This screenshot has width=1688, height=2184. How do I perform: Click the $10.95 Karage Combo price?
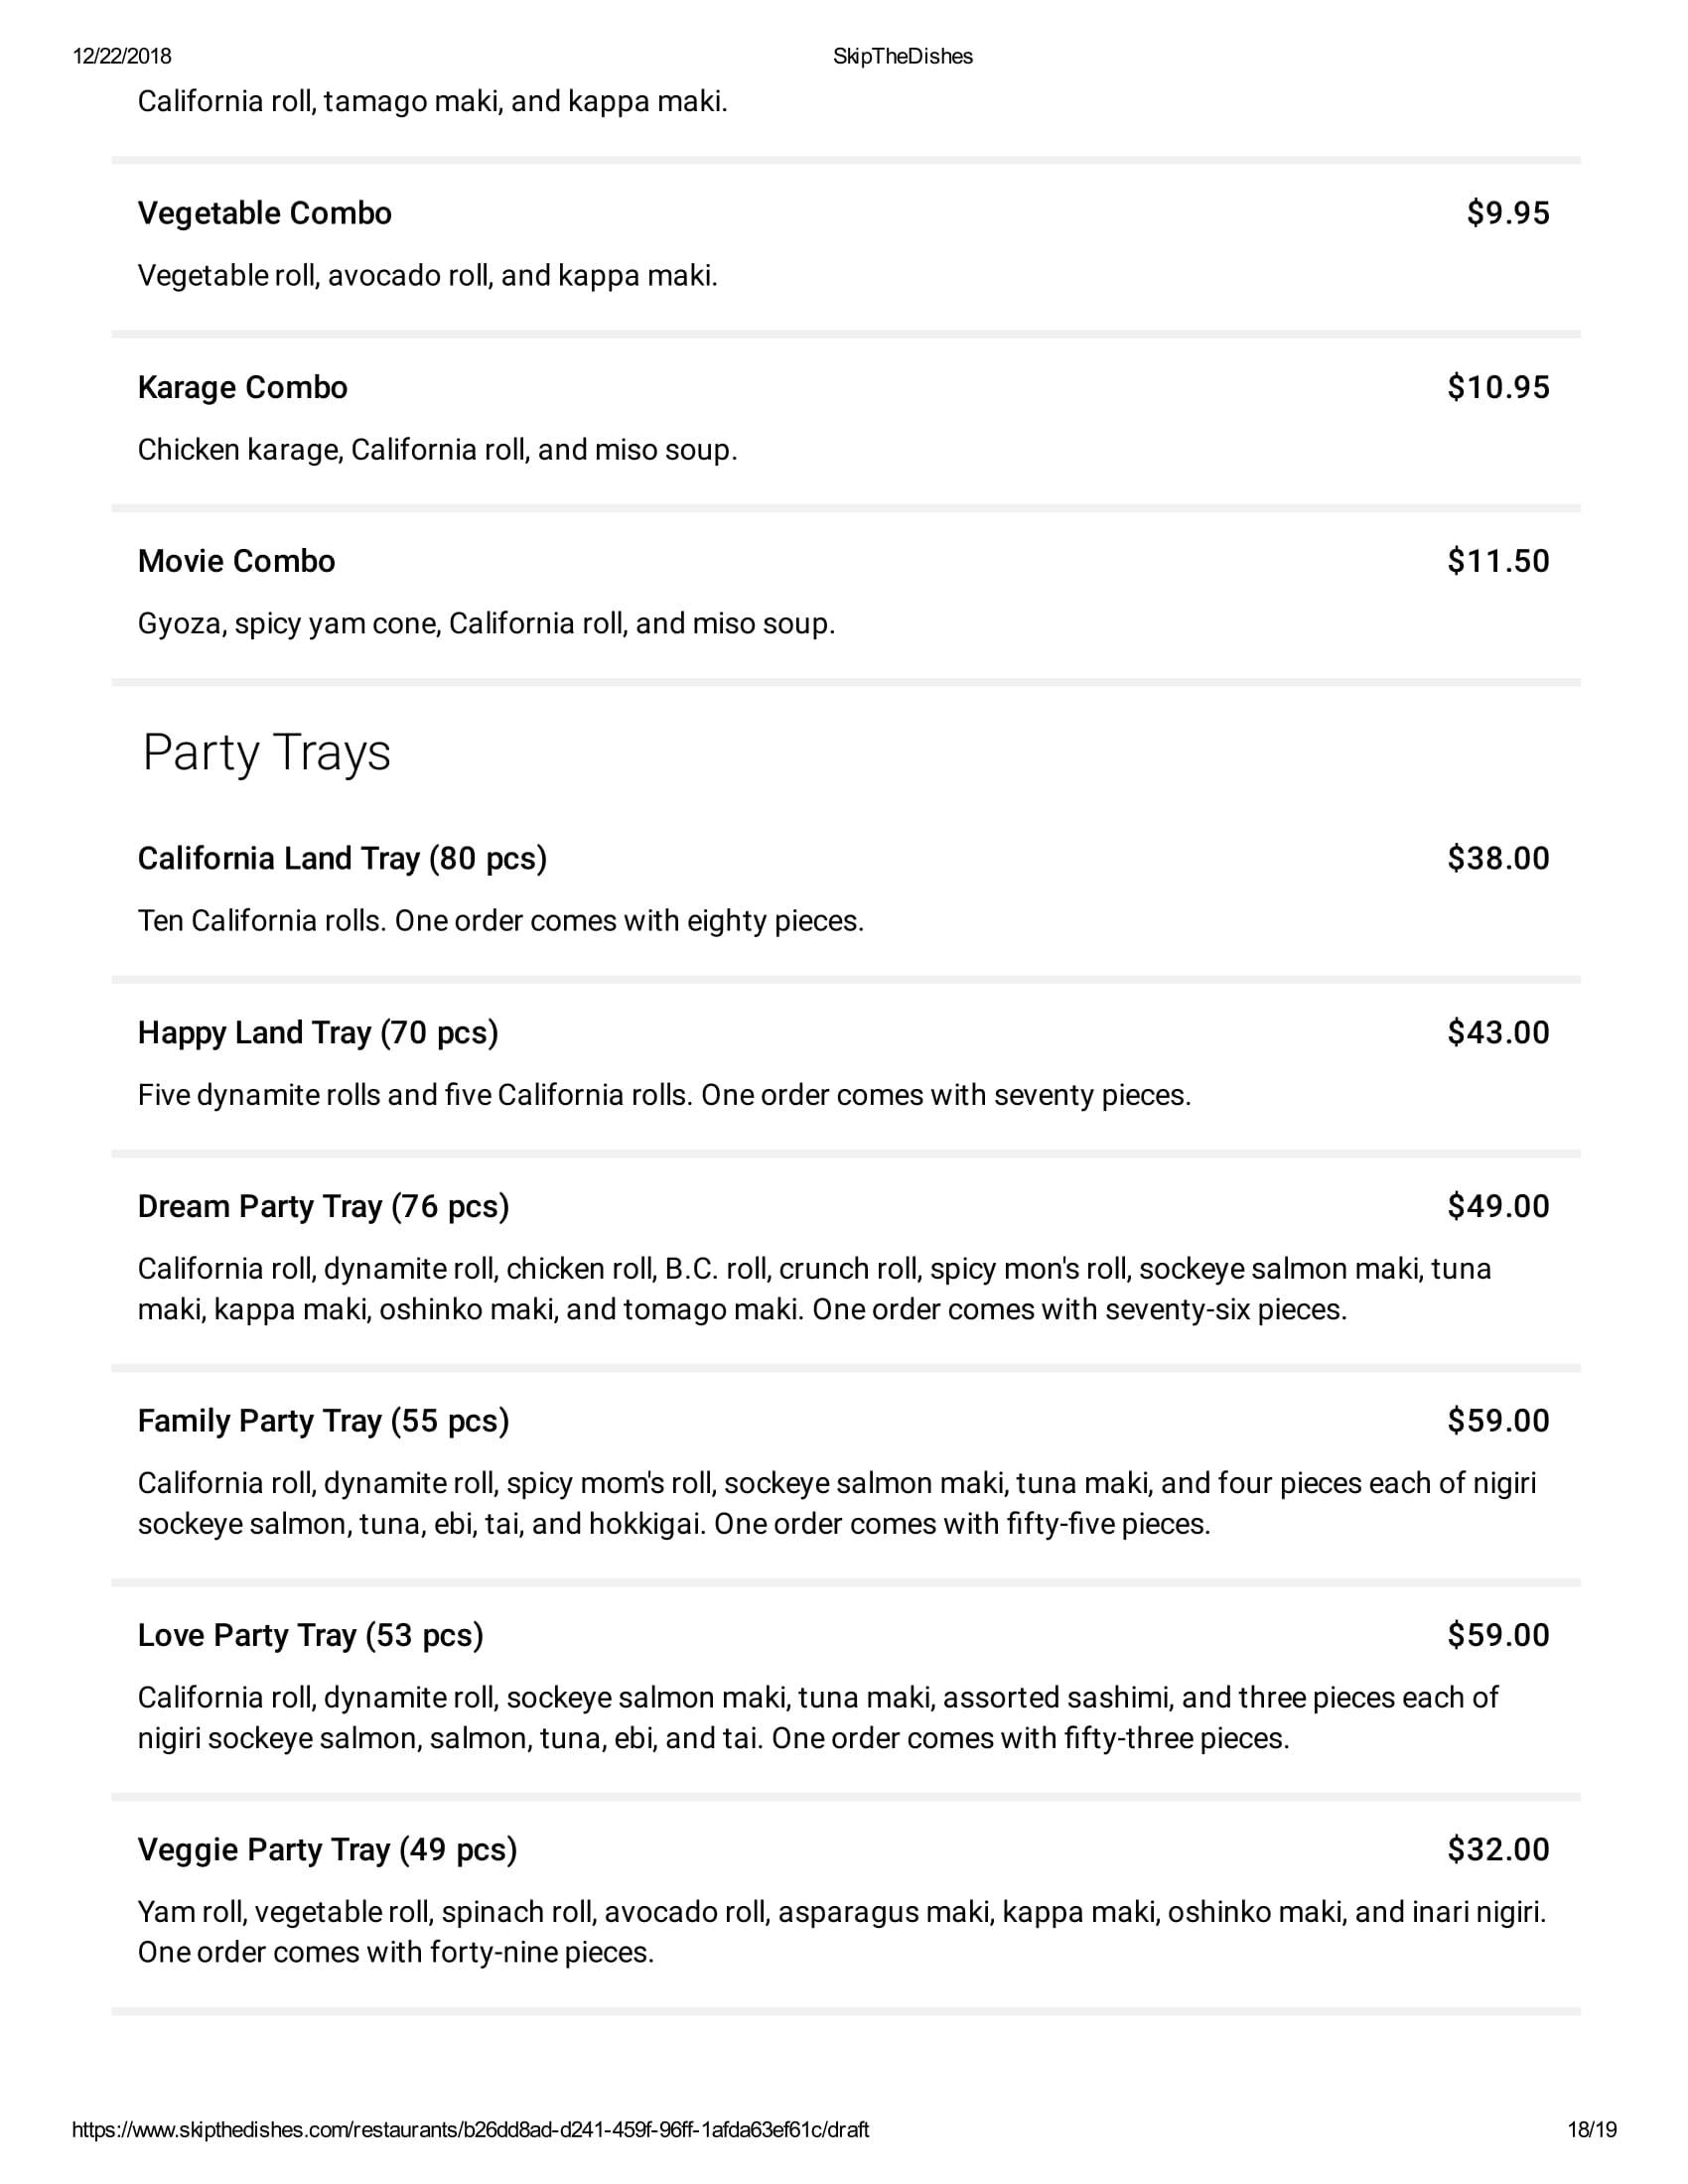point(1498,387)
